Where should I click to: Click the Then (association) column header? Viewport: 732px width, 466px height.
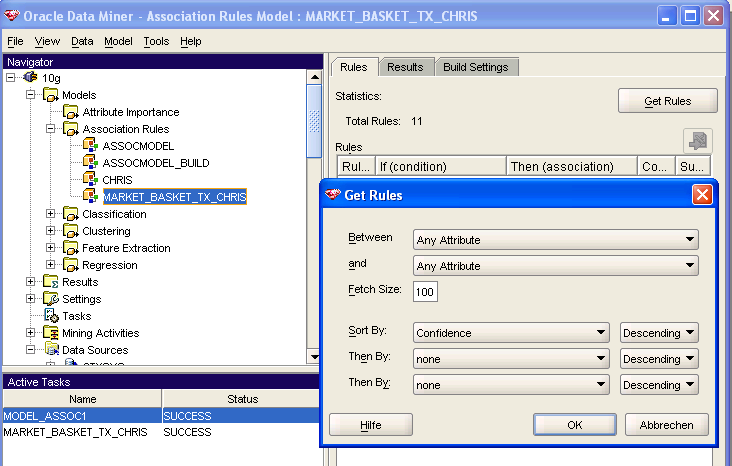coord(572,166)
